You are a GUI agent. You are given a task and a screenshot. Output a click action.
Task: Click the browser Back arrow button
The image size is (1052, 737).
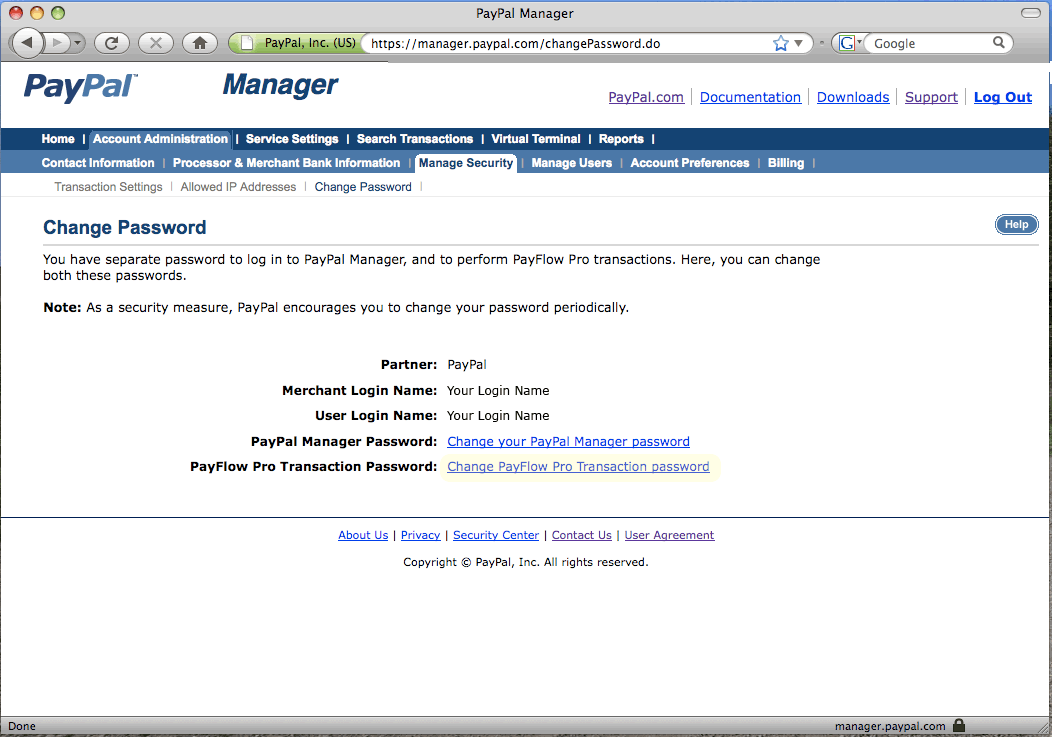pyautogui.click(x=28, y=43)
